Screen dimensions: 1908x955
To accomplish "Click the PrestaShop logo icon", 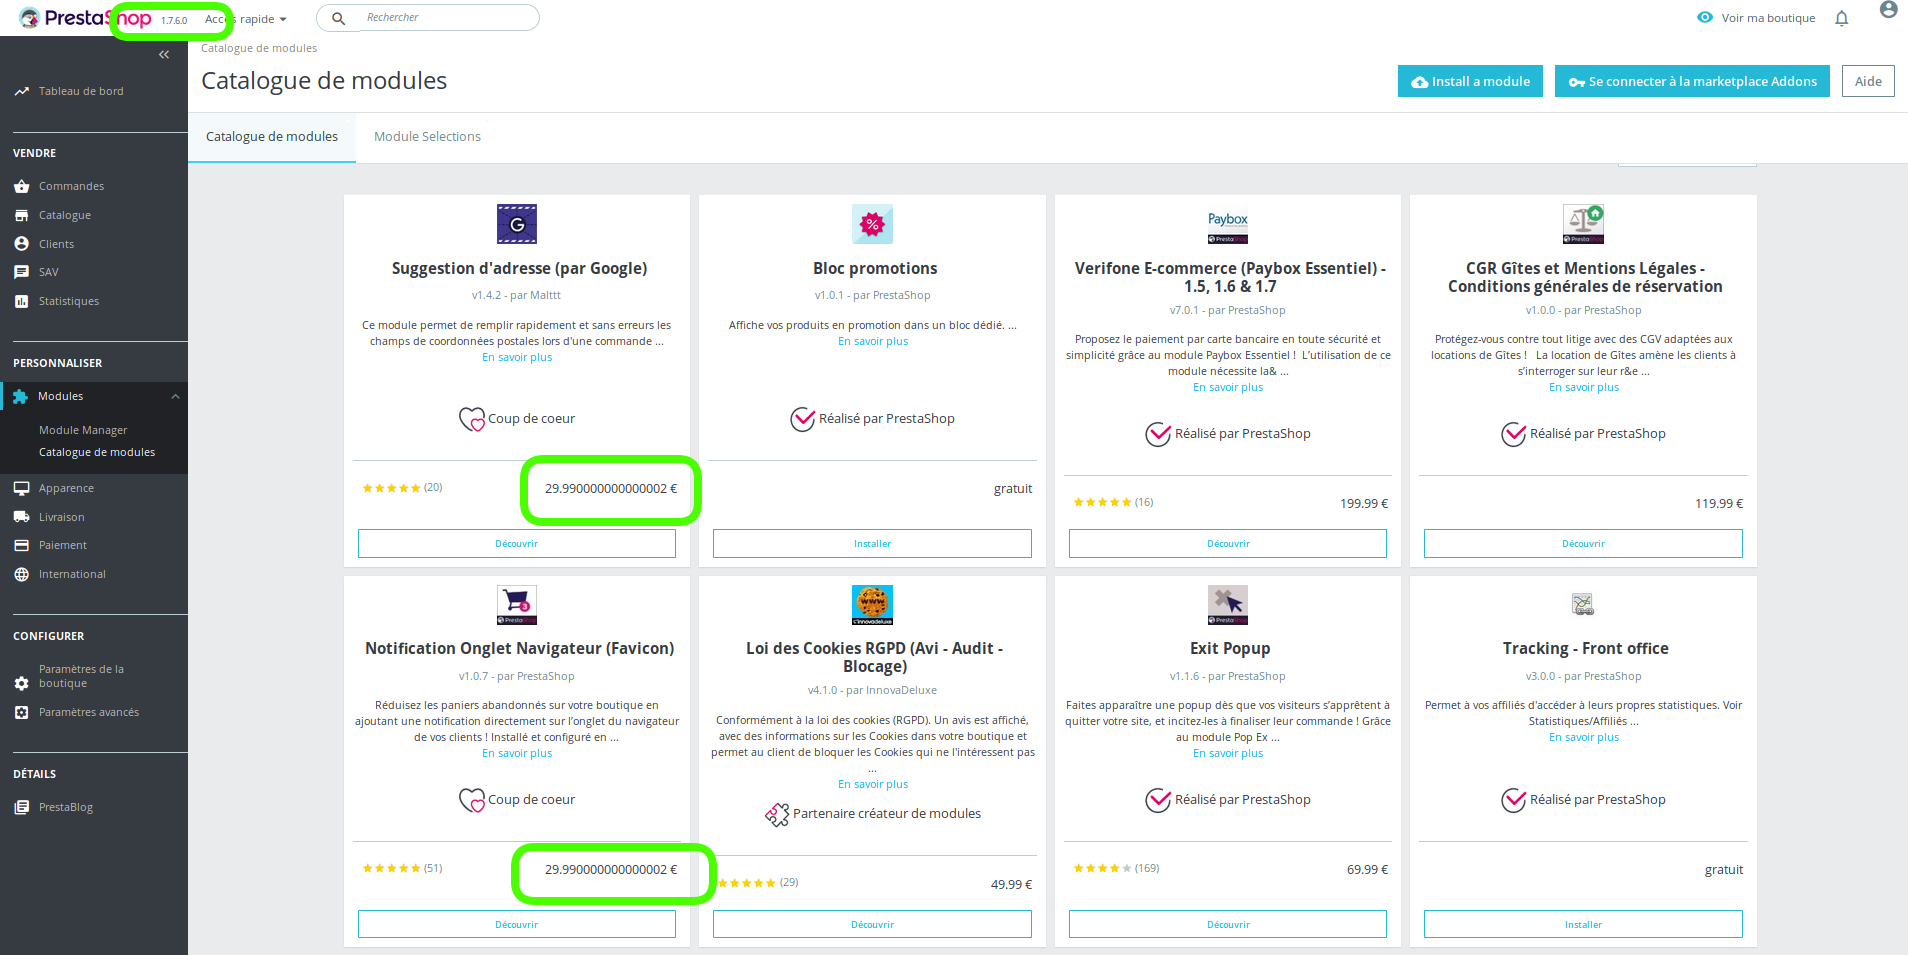I will pyautogui.click(x=29, y=18).
